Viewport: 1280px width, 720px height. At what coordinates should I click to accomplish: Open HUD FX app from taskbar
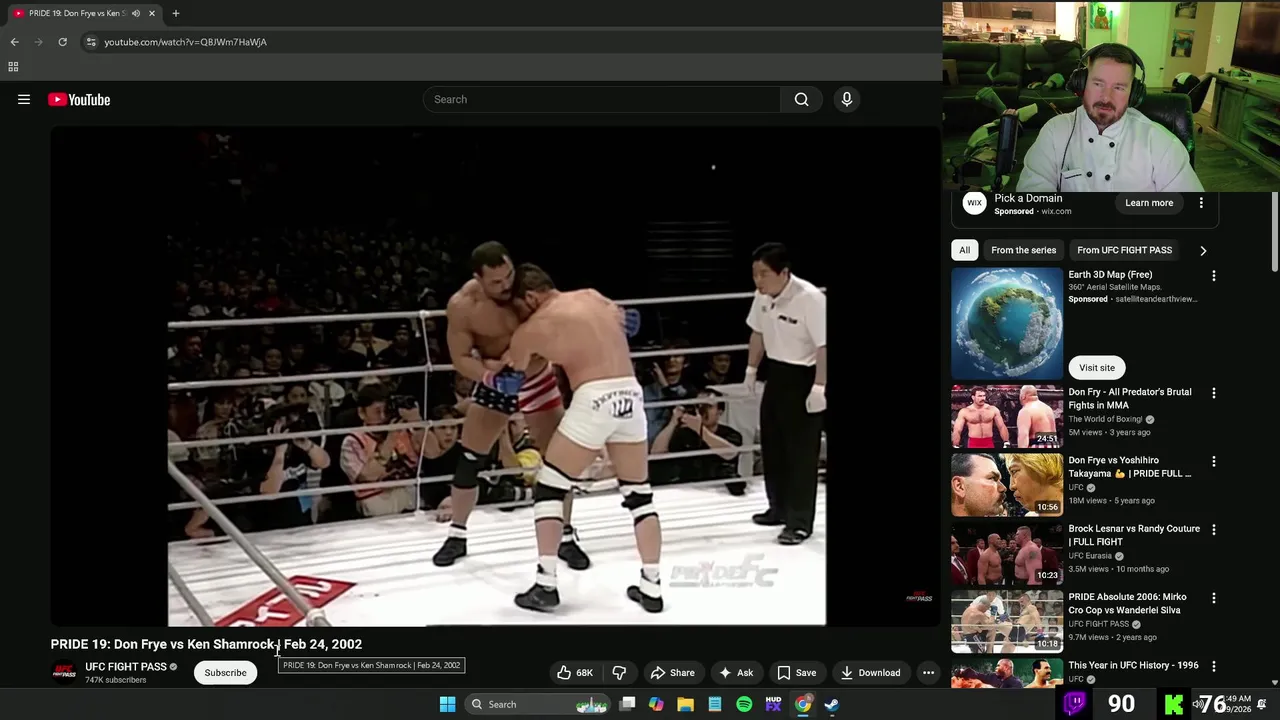tap(773, 704)
